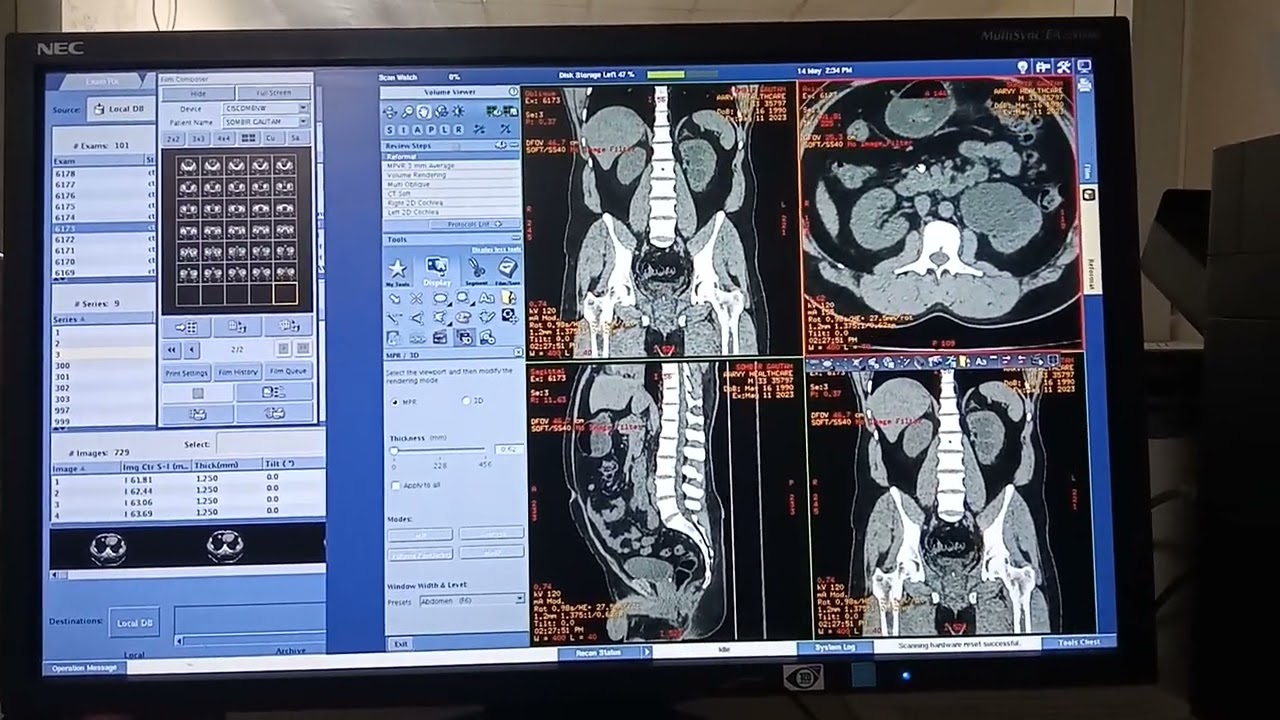The width and height of the screenshot is (1280, 720).
Task: Select the pan hand tool in Volume Viewer
Action: [424, 112]
